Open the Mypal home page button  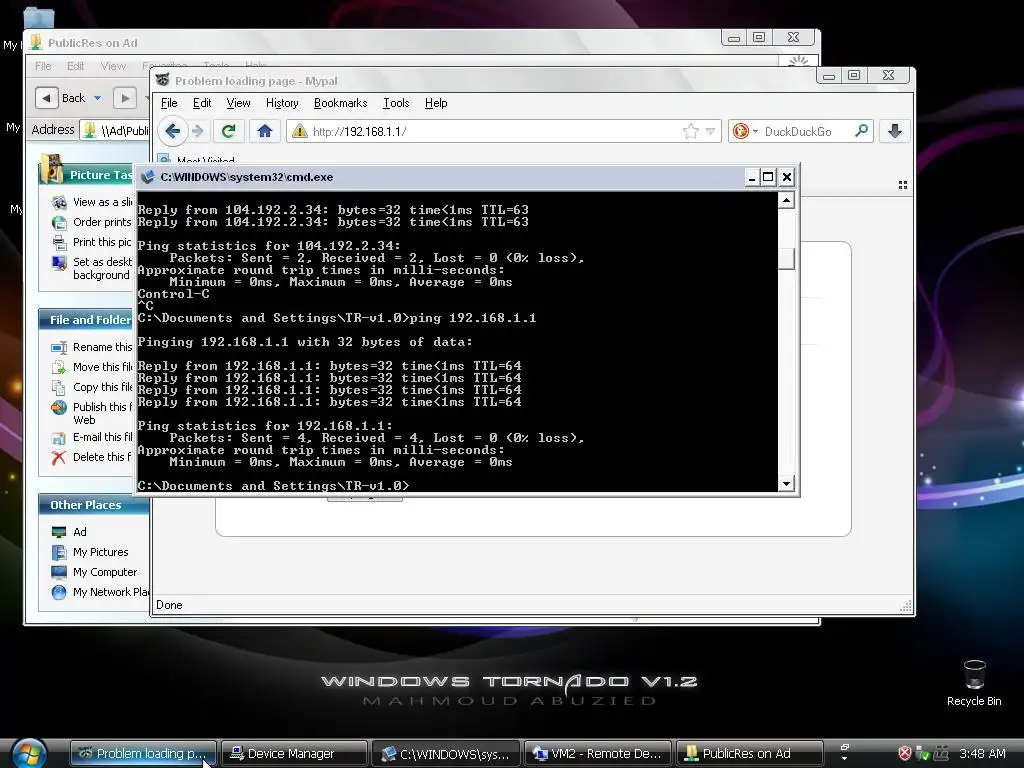coord(264,131)
